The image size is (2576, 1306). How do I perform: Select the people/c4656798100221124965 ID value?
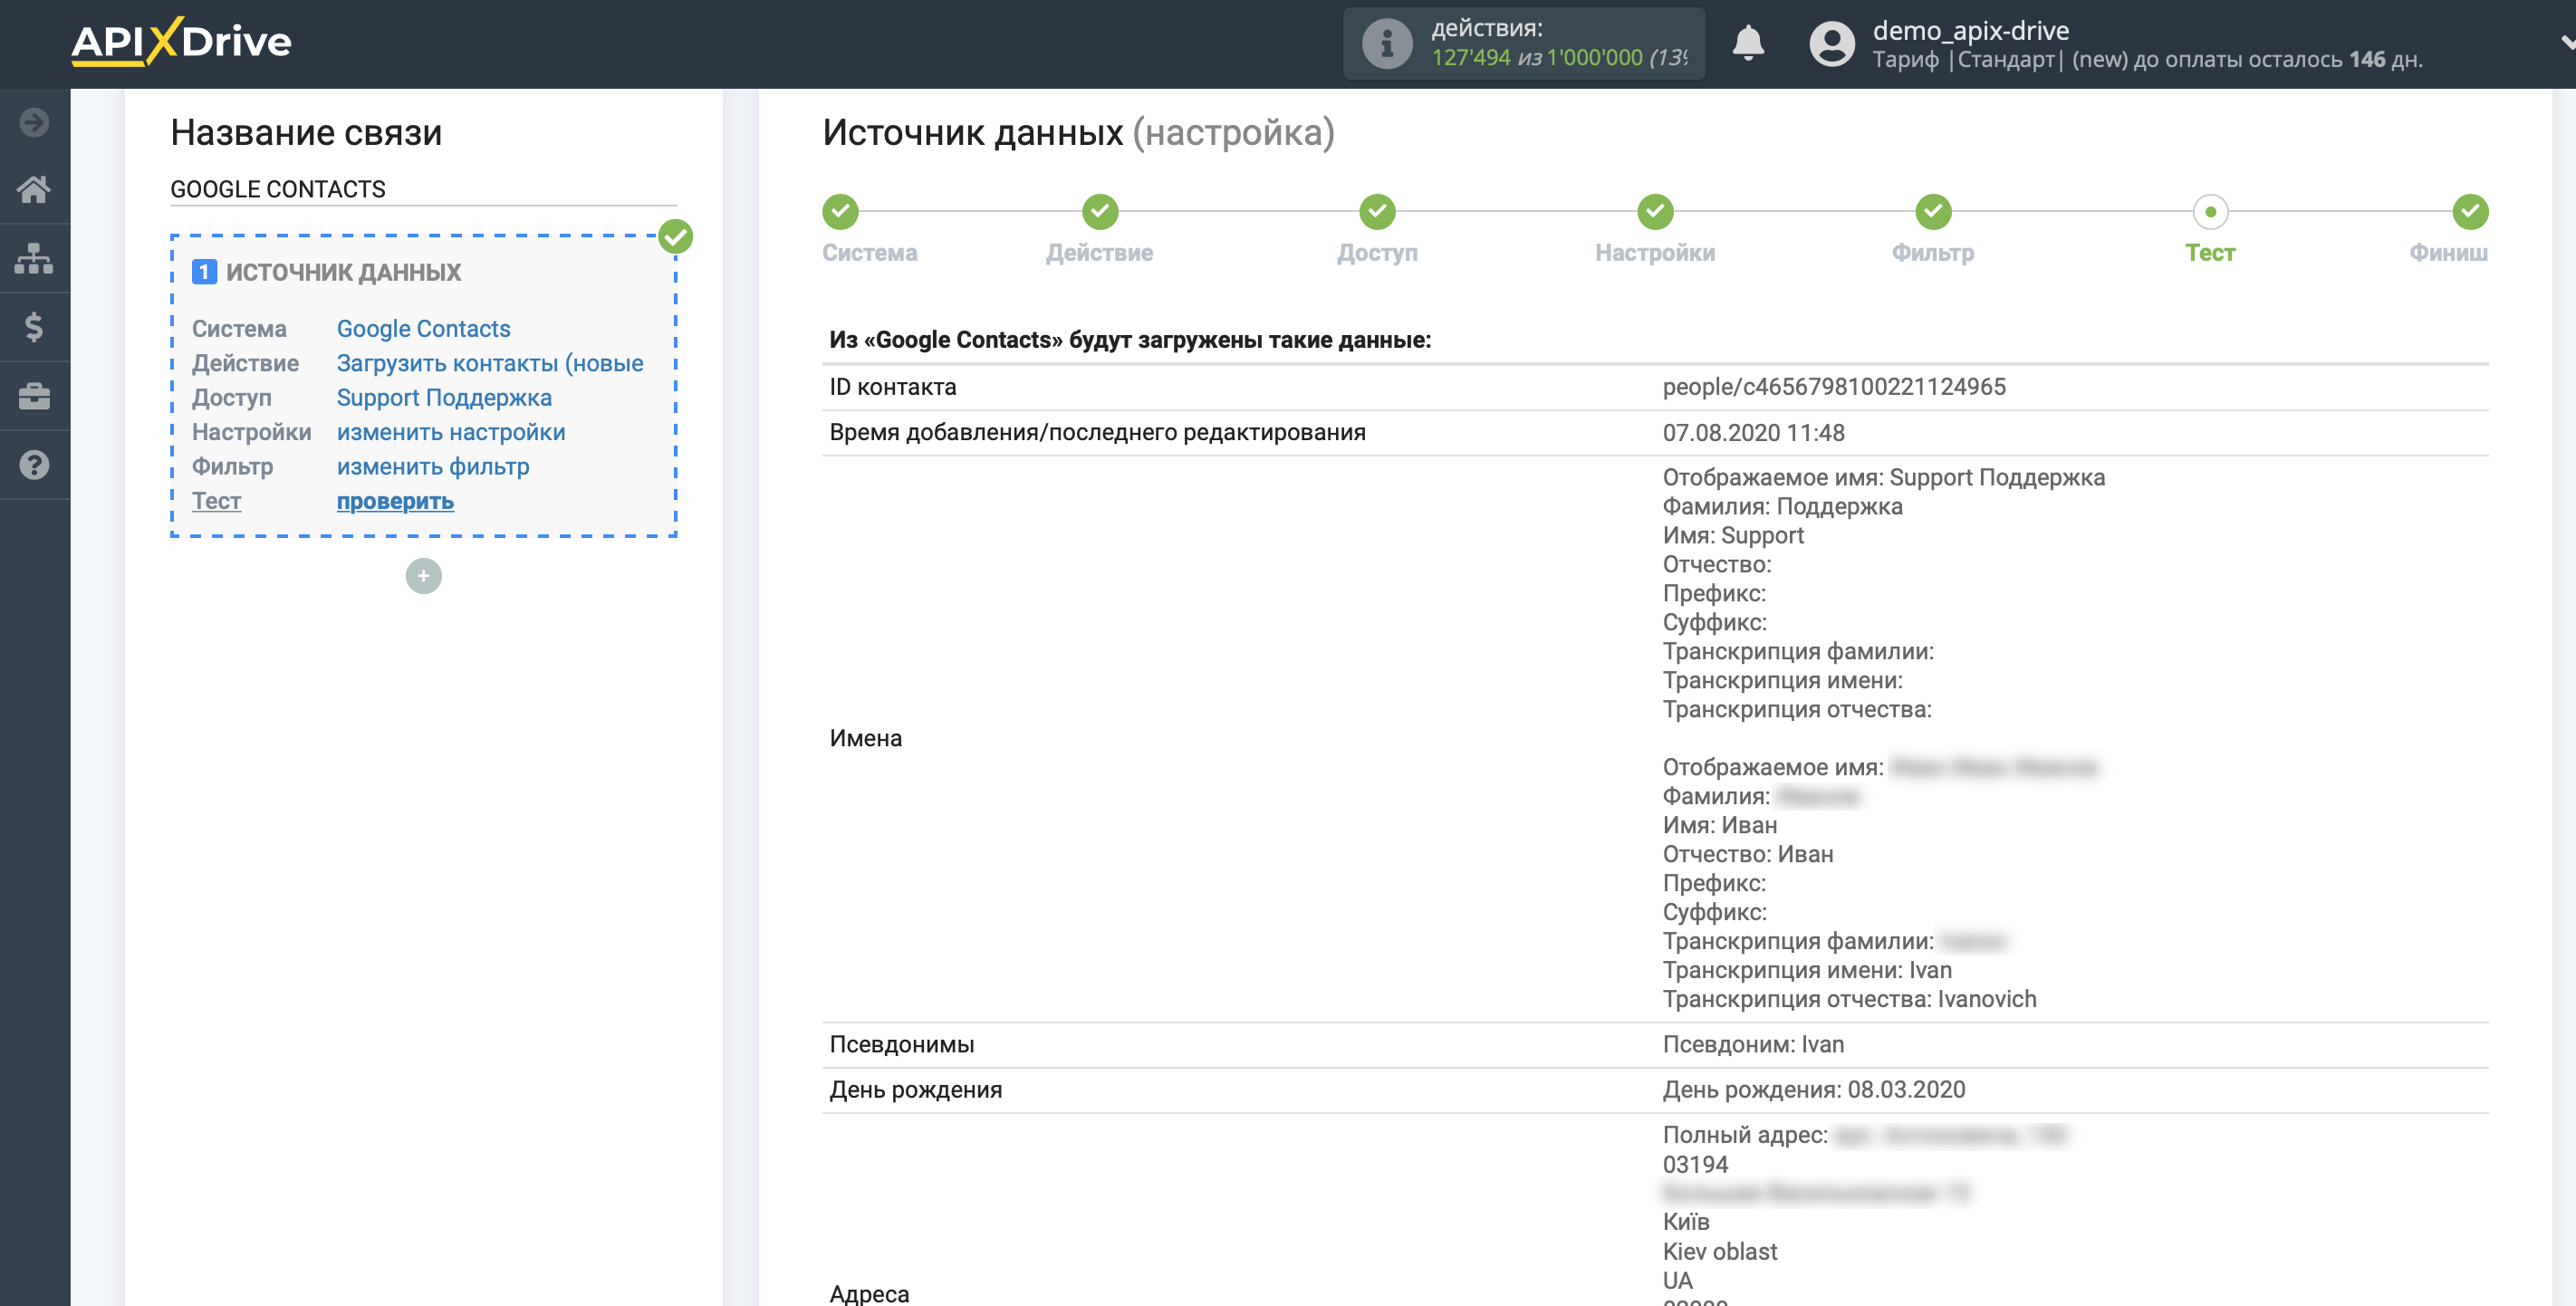[1834, 387]
